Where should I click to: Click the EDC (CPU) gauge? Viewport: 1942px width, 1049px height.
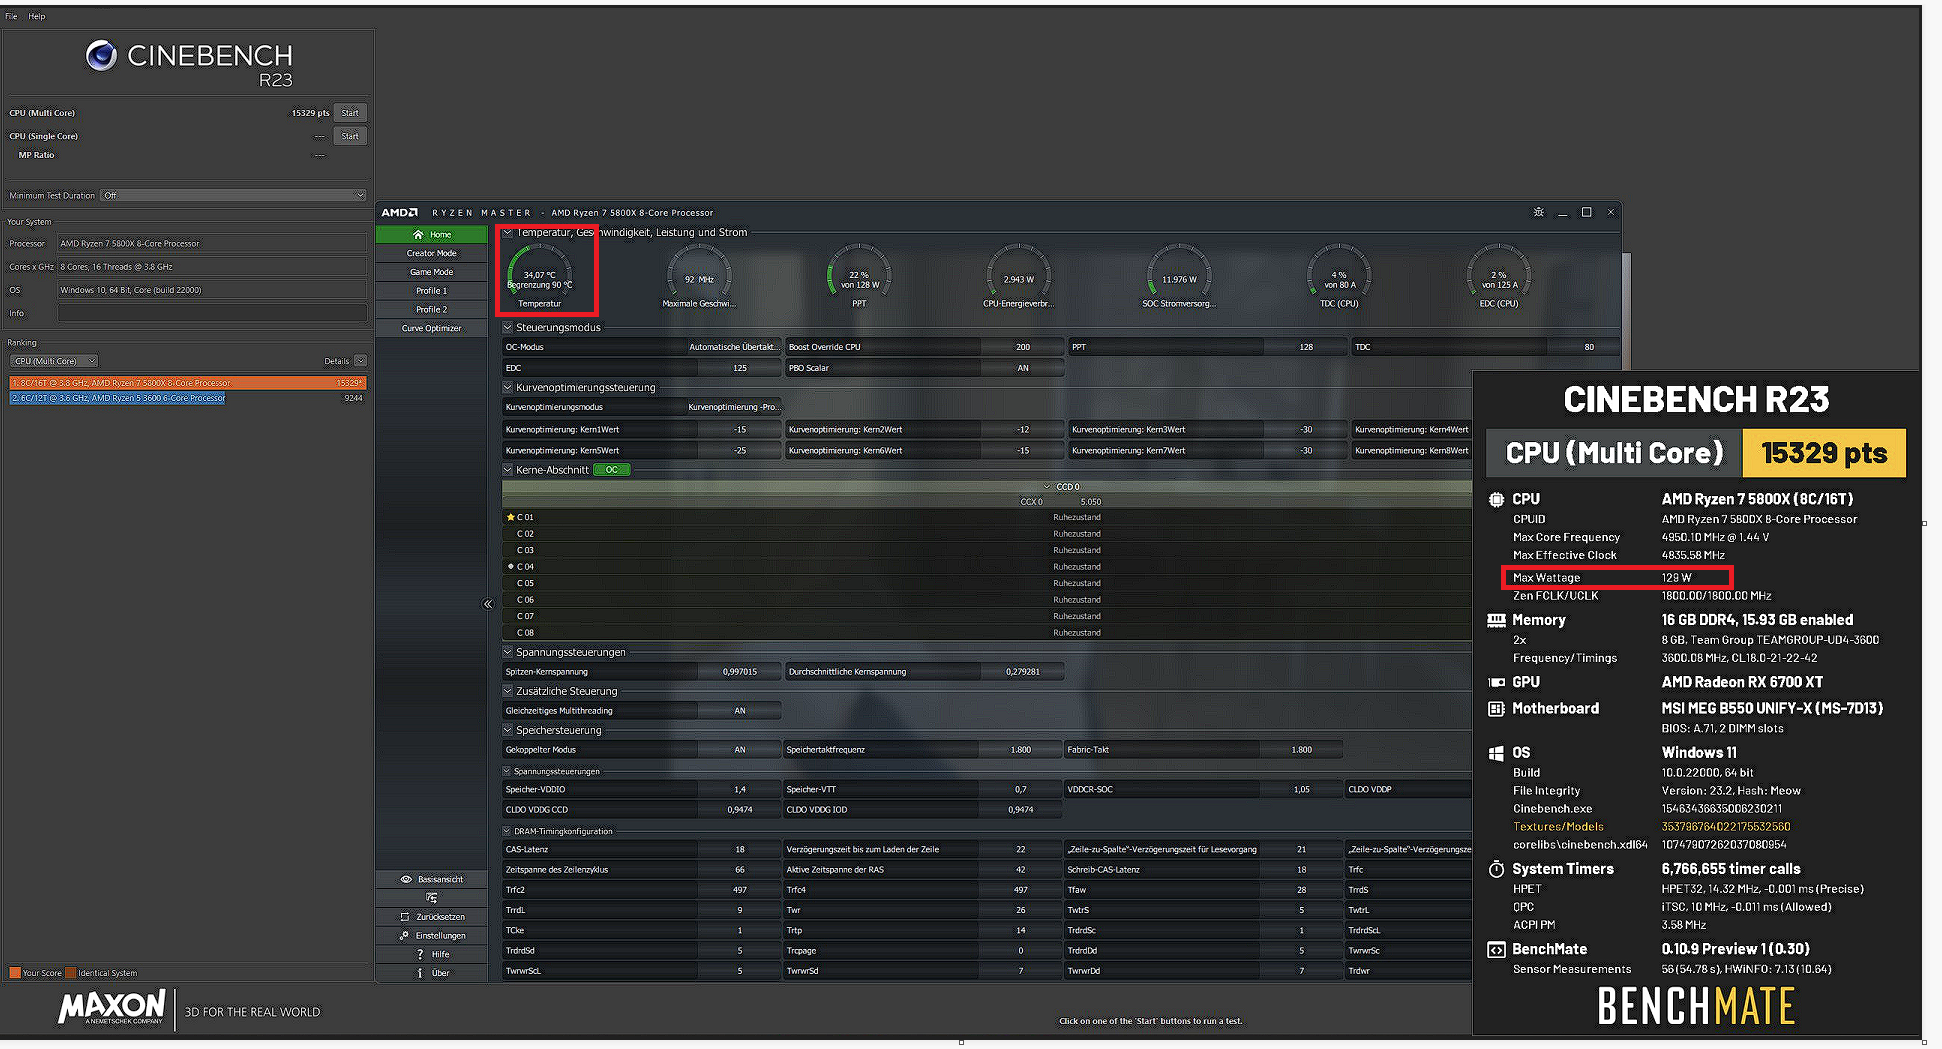[x=1499, y=276]
